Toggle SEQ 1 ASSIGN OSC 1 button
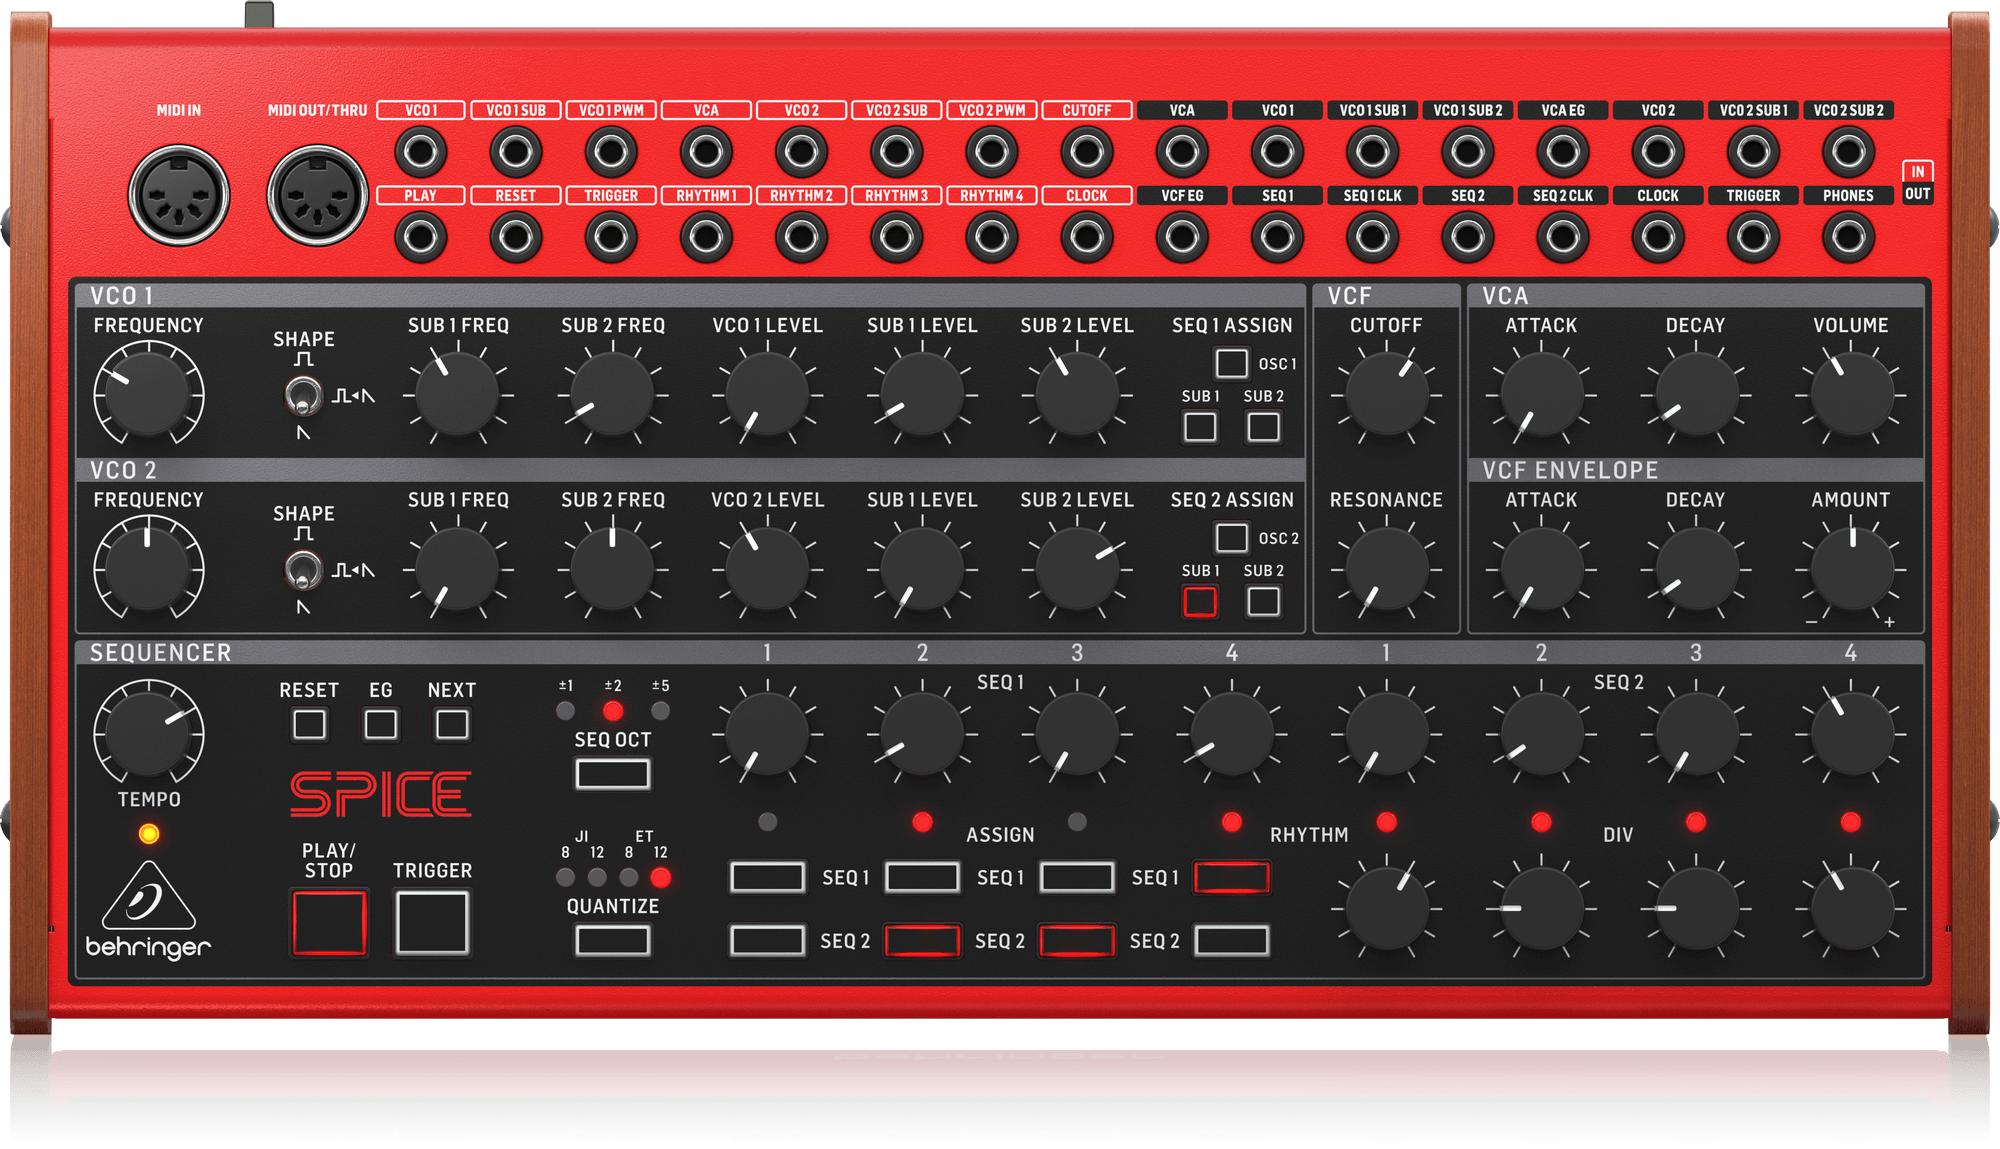The width and height of the screenshot is (2000, 1149). pyautogui.click(x=1231, y=363)
